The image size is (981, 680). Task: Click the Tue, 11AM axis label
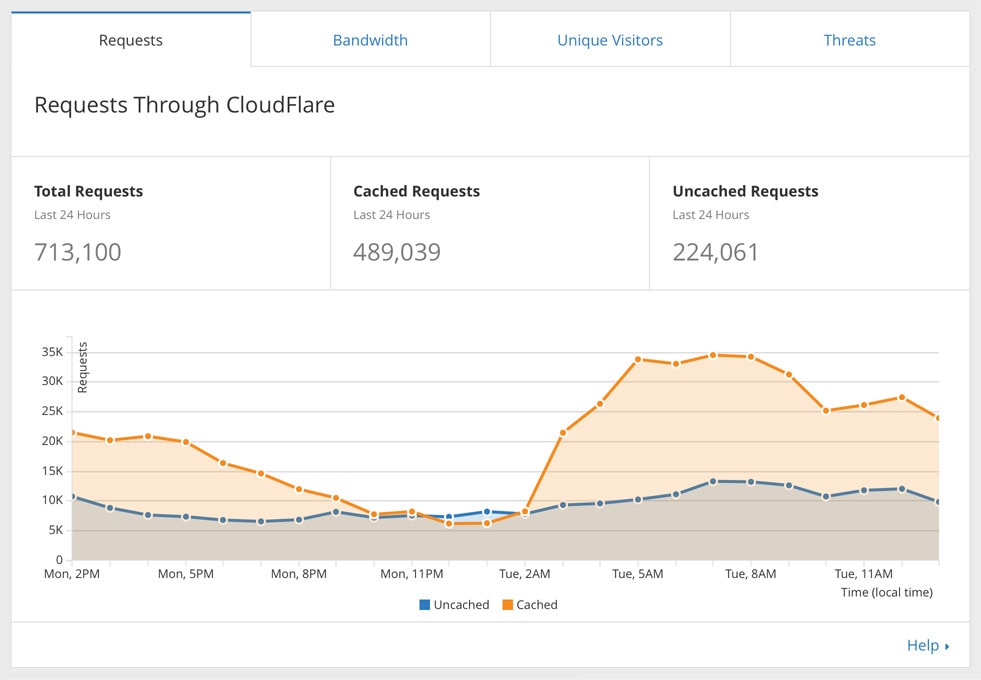point(863,574)
